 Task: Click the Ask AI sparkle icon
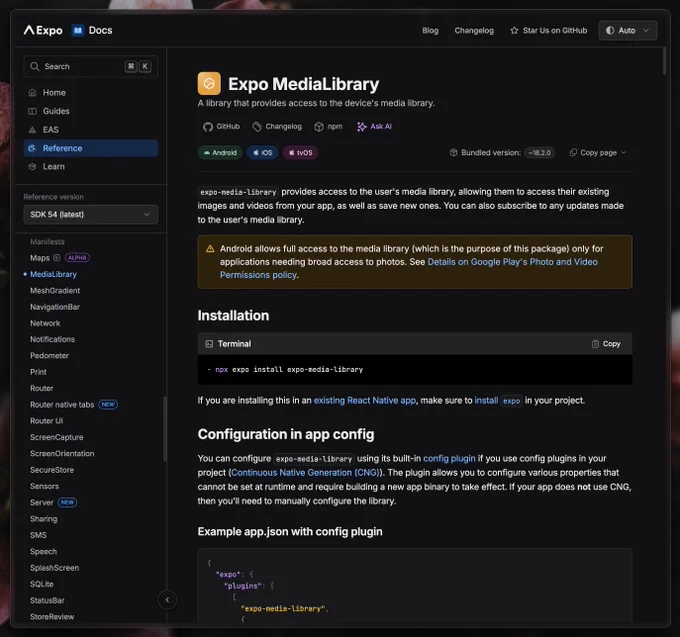tap(362, 127)
